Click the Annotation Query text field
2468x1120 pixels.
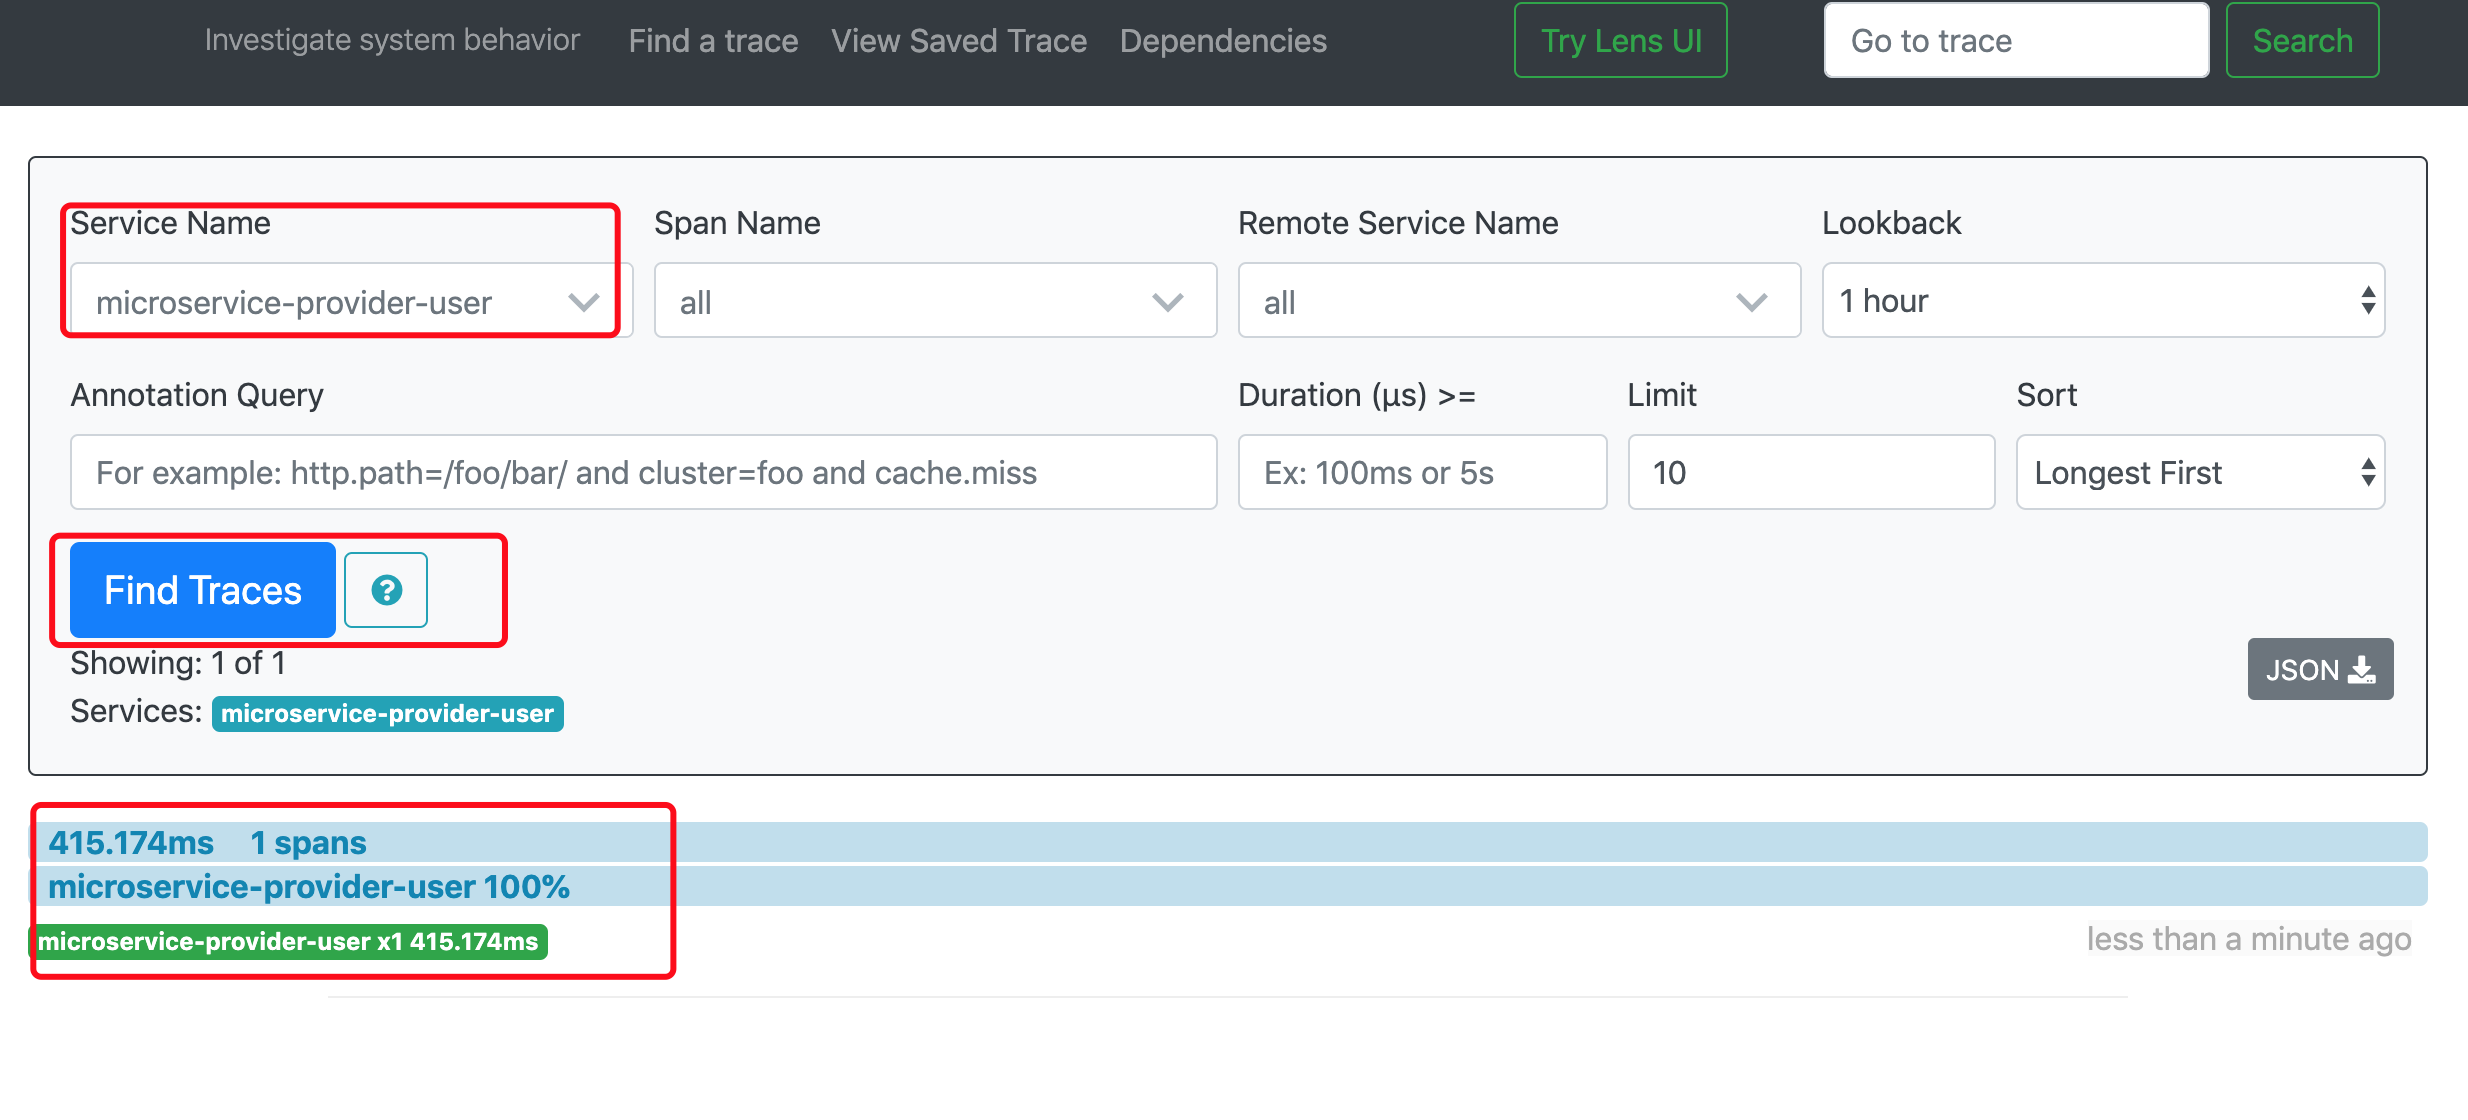[x=643, y=472]
